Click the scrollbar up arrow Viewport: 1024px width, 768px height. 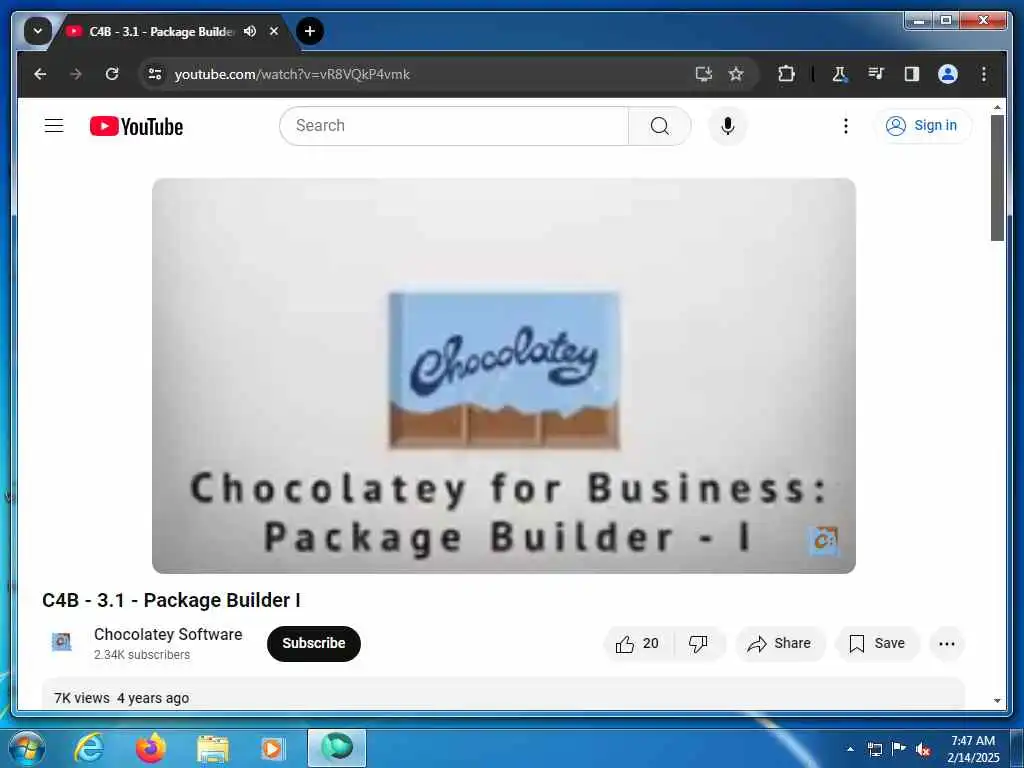click(997, 107)
